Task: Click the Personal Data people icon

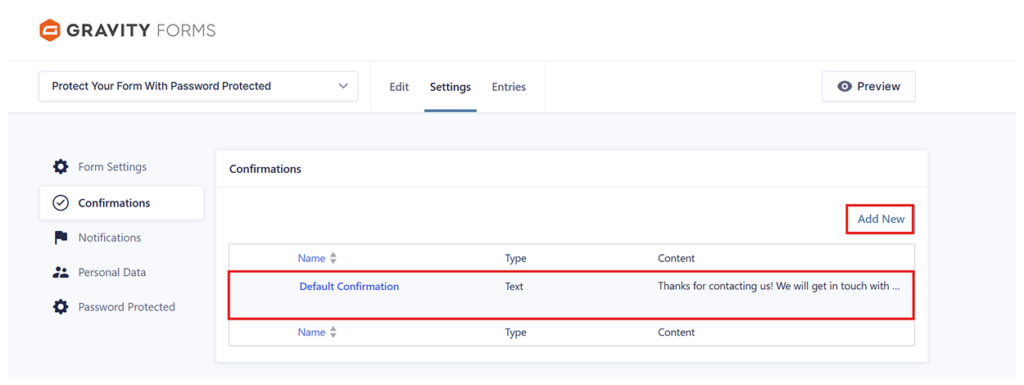Action: point(61,272)
